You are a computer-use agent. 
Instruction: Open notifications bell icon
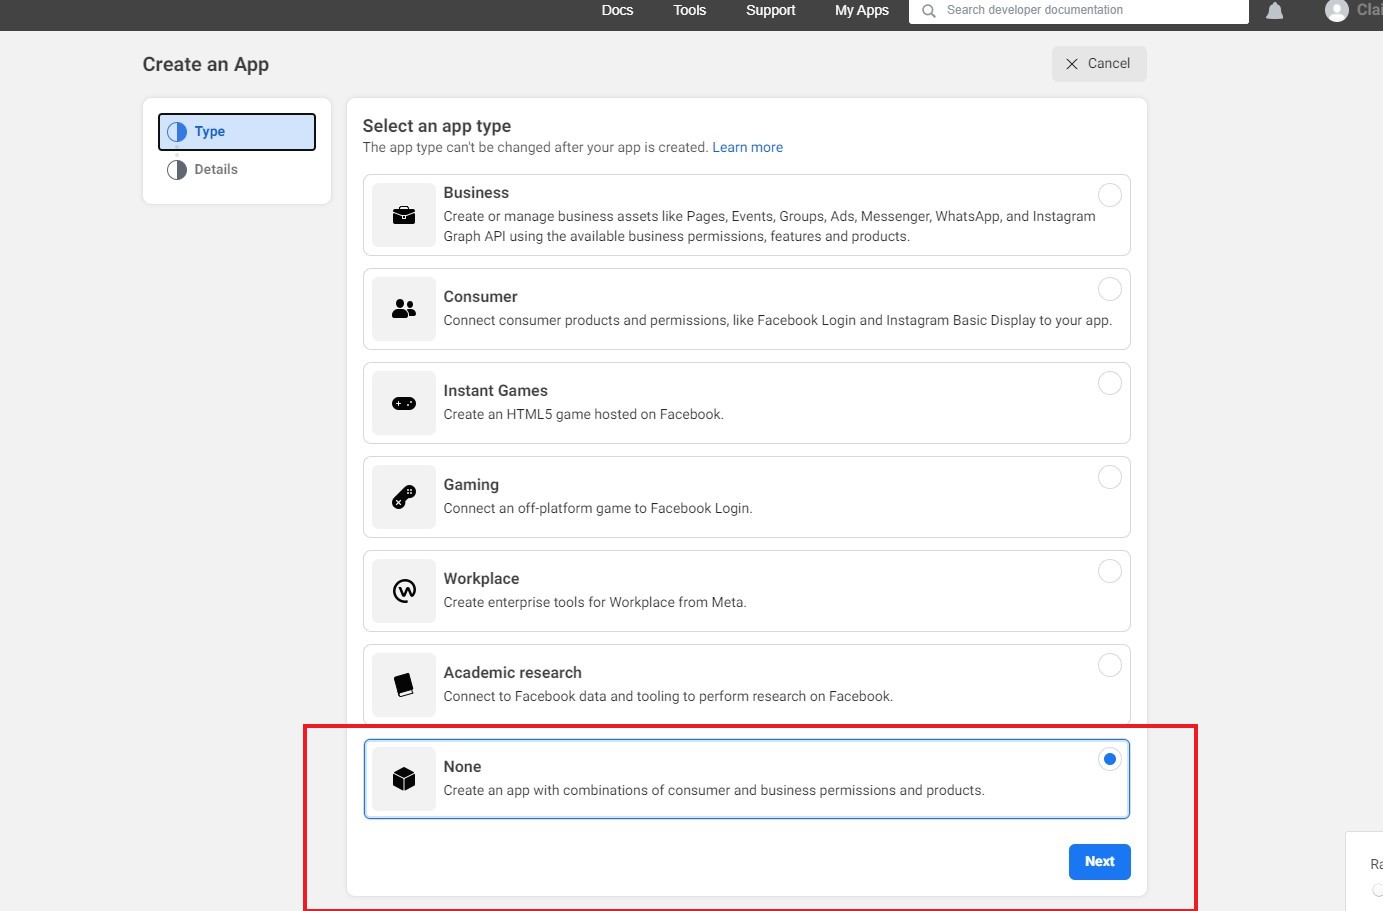pyautogui.click(x=1275, y=11)
